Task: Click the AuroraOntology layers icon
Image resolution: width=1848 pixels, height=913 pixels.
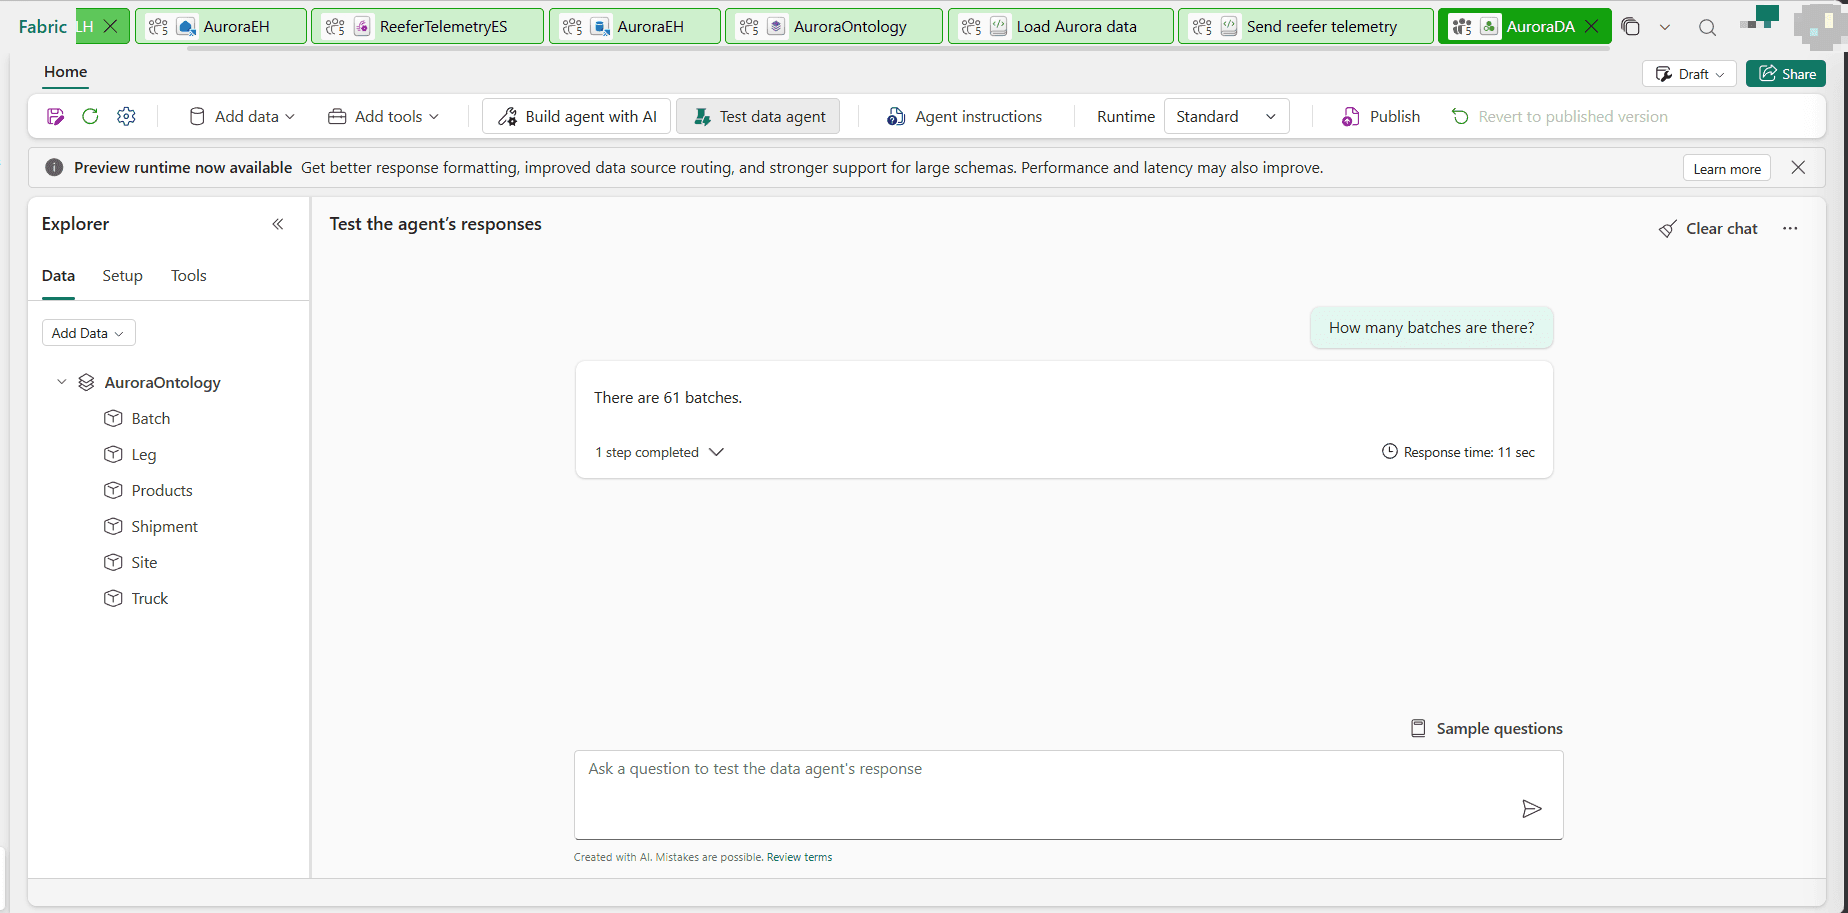Action: [x=87, y=382]
